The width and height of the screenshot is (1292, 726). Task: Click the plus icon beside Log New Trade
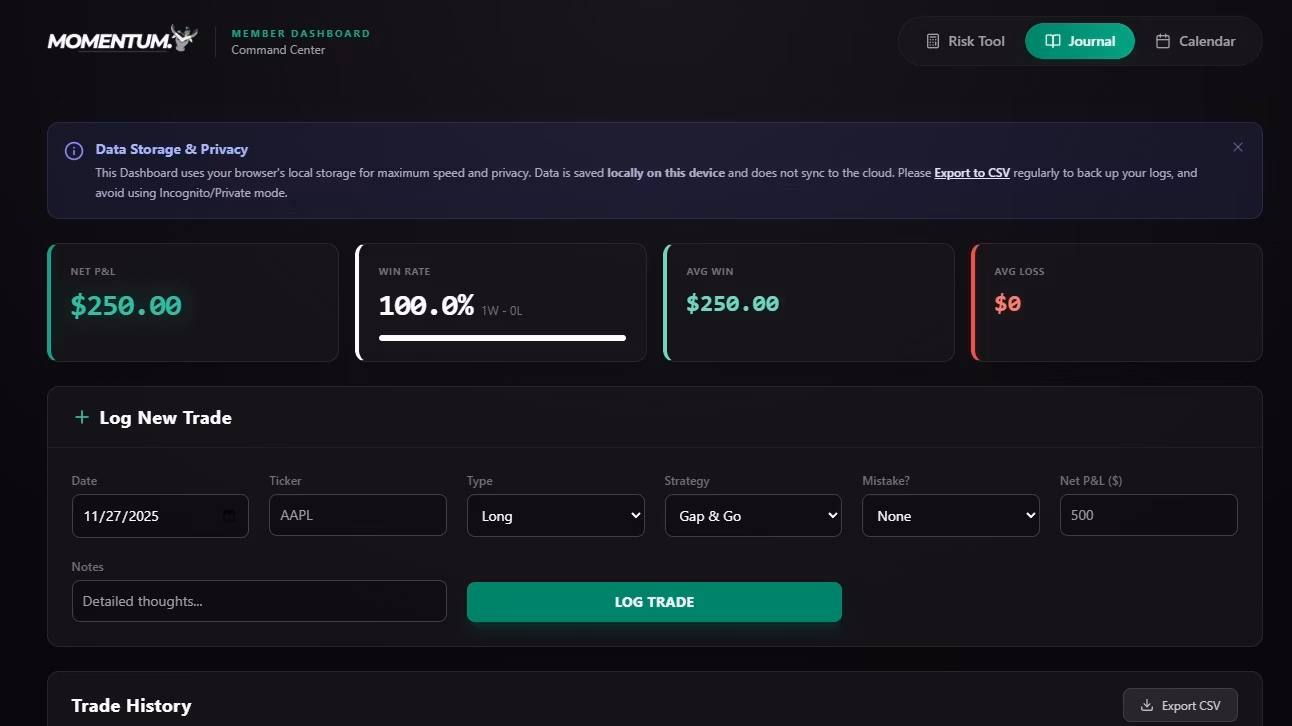pos(82,417)
